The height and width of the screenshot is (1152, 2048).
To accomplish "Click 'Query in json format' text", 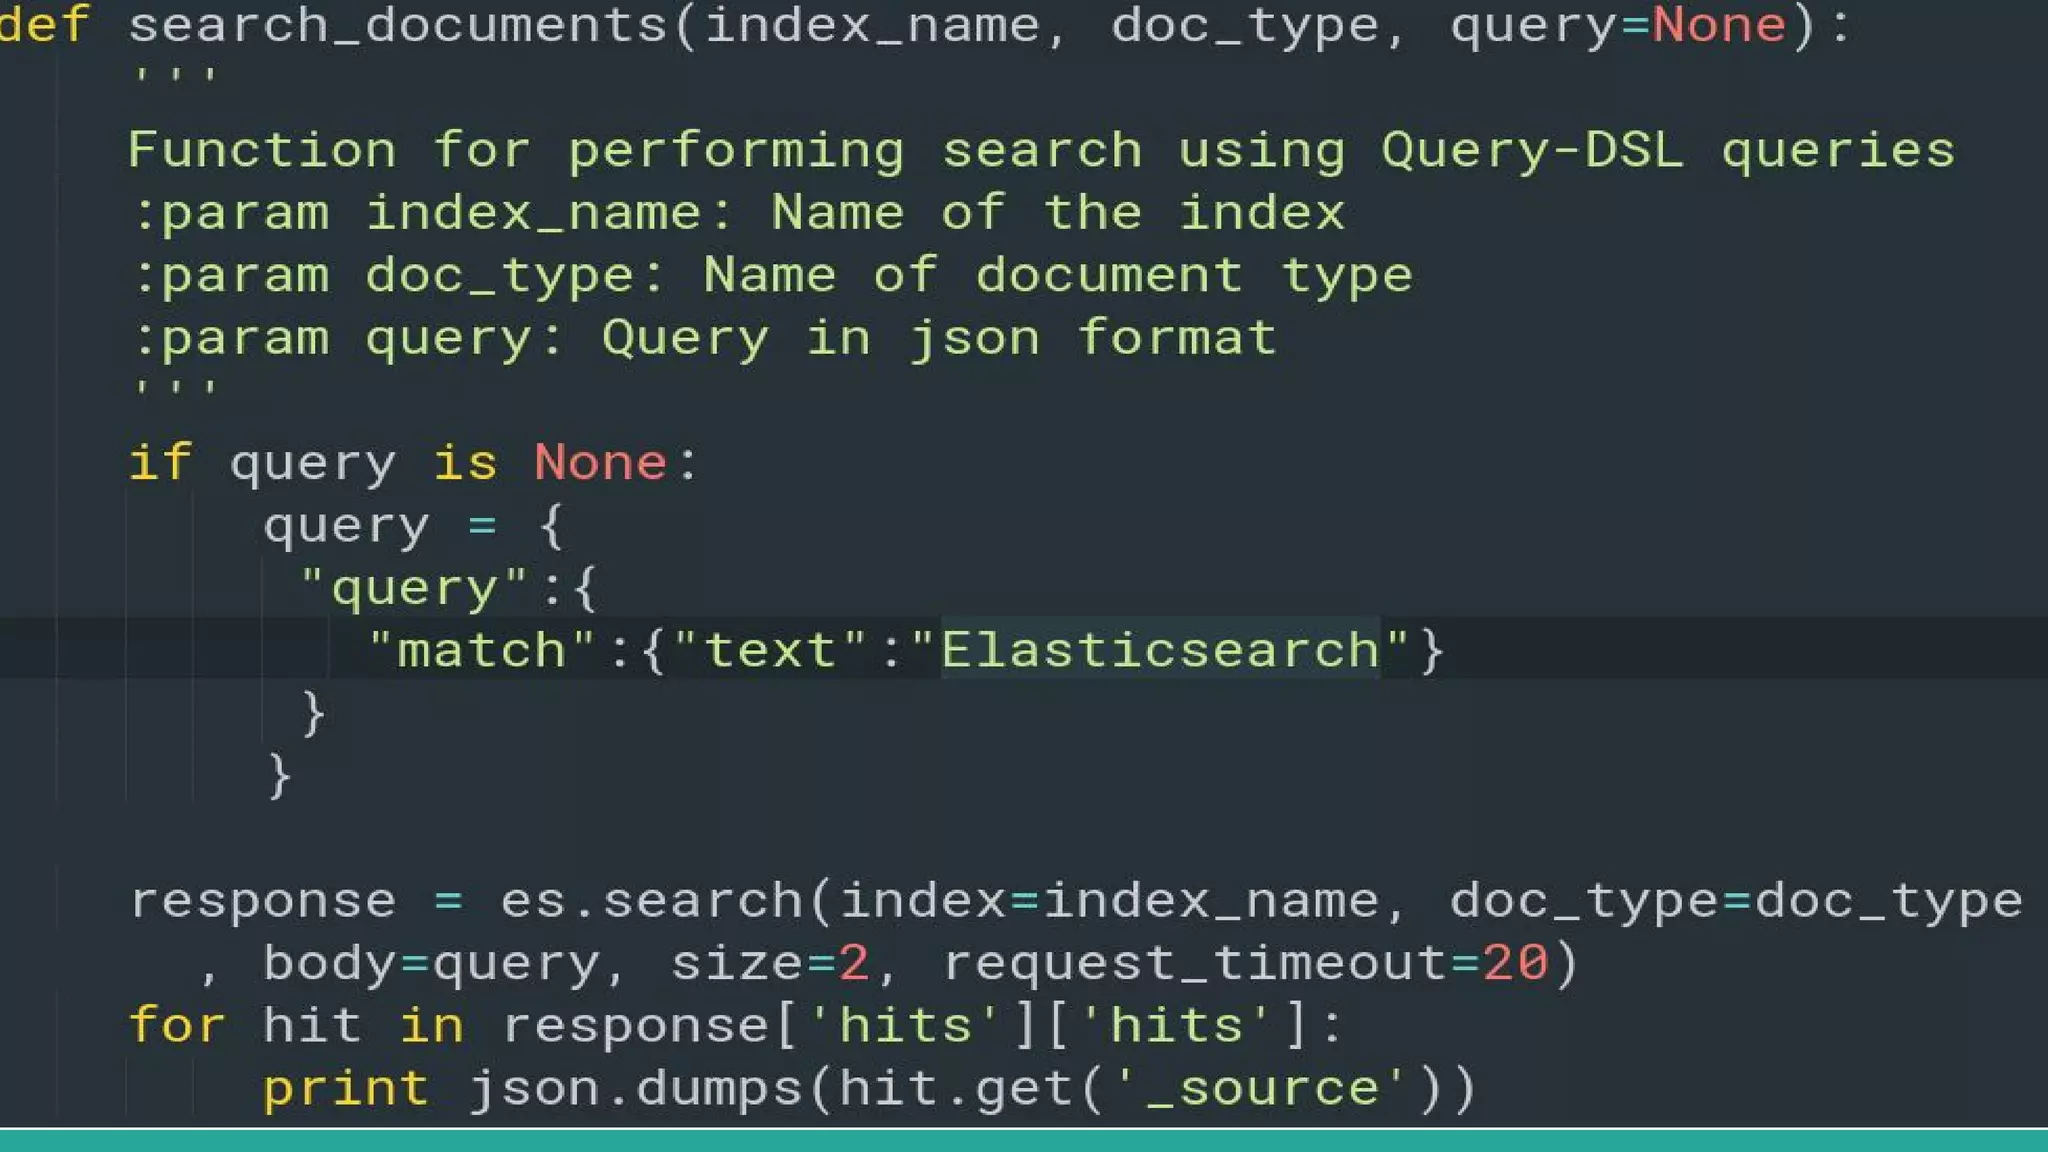I will 938,338.
